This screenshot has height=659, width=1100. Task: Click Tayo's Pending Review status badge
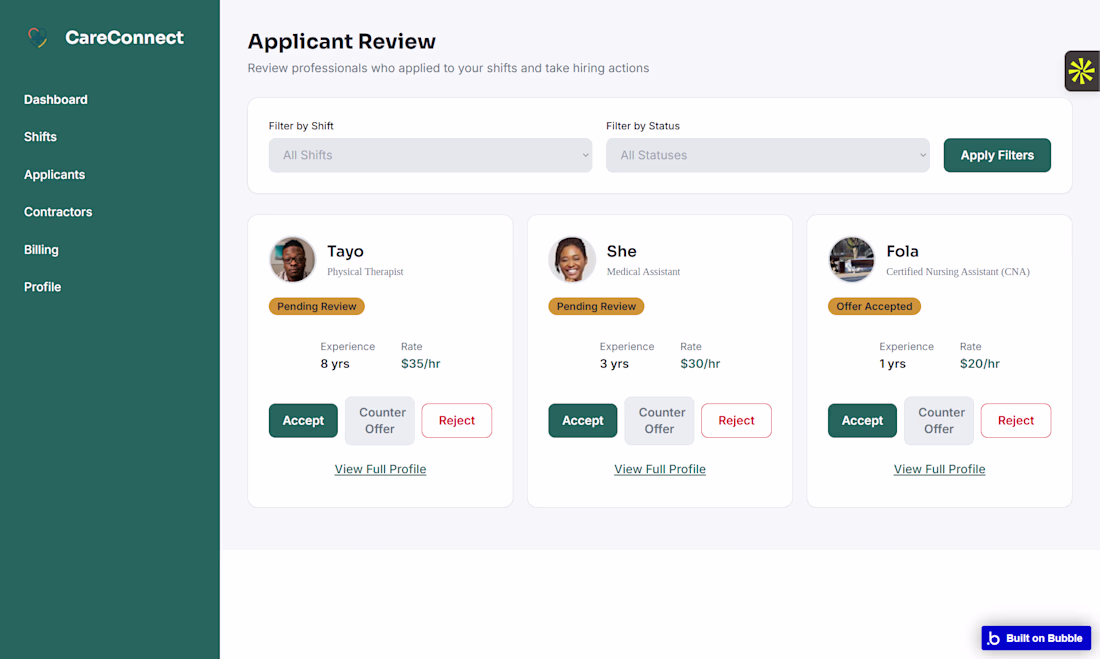316,306
